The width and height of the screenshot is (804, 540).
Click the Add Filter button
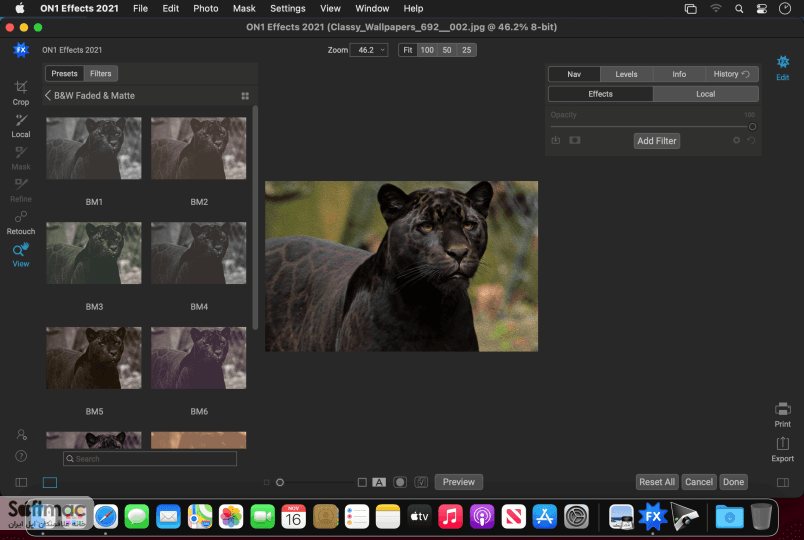(656, 141)
